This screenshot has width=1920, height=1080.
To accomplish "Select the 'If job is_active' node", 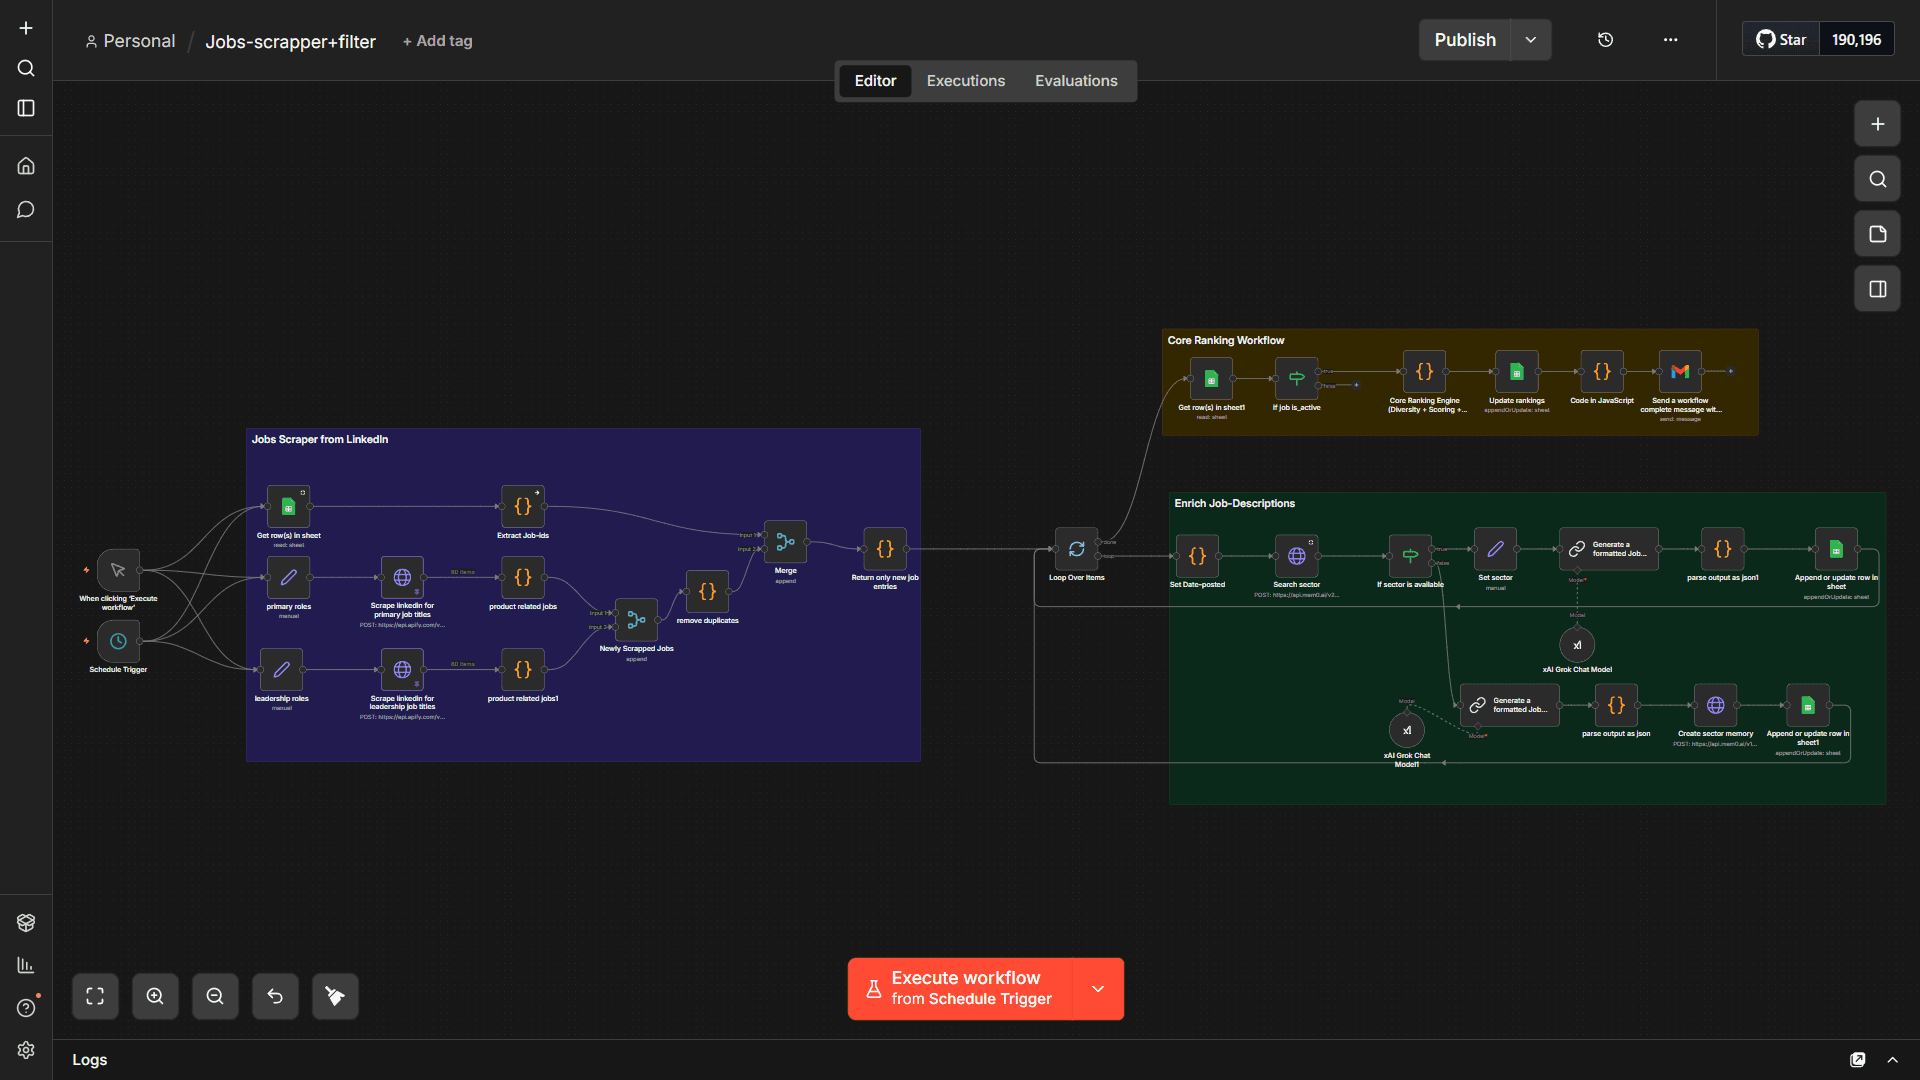I will point(1296,378).
